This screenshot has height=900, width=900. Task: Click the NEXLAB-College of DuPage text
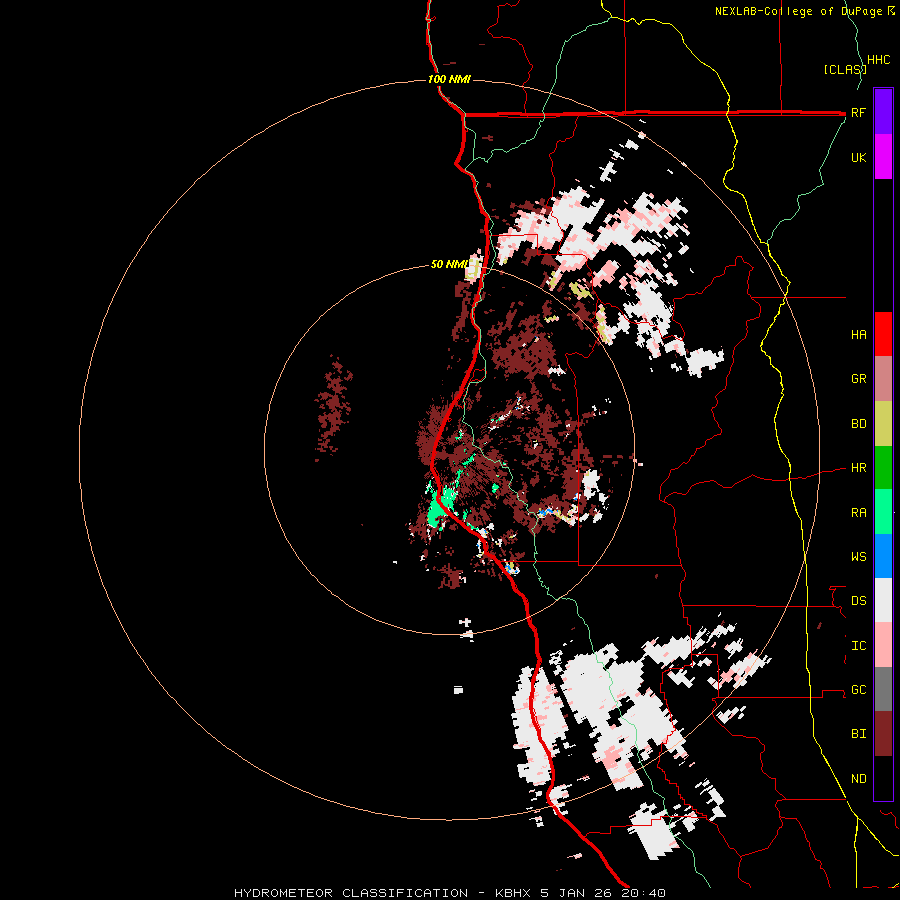798,11
